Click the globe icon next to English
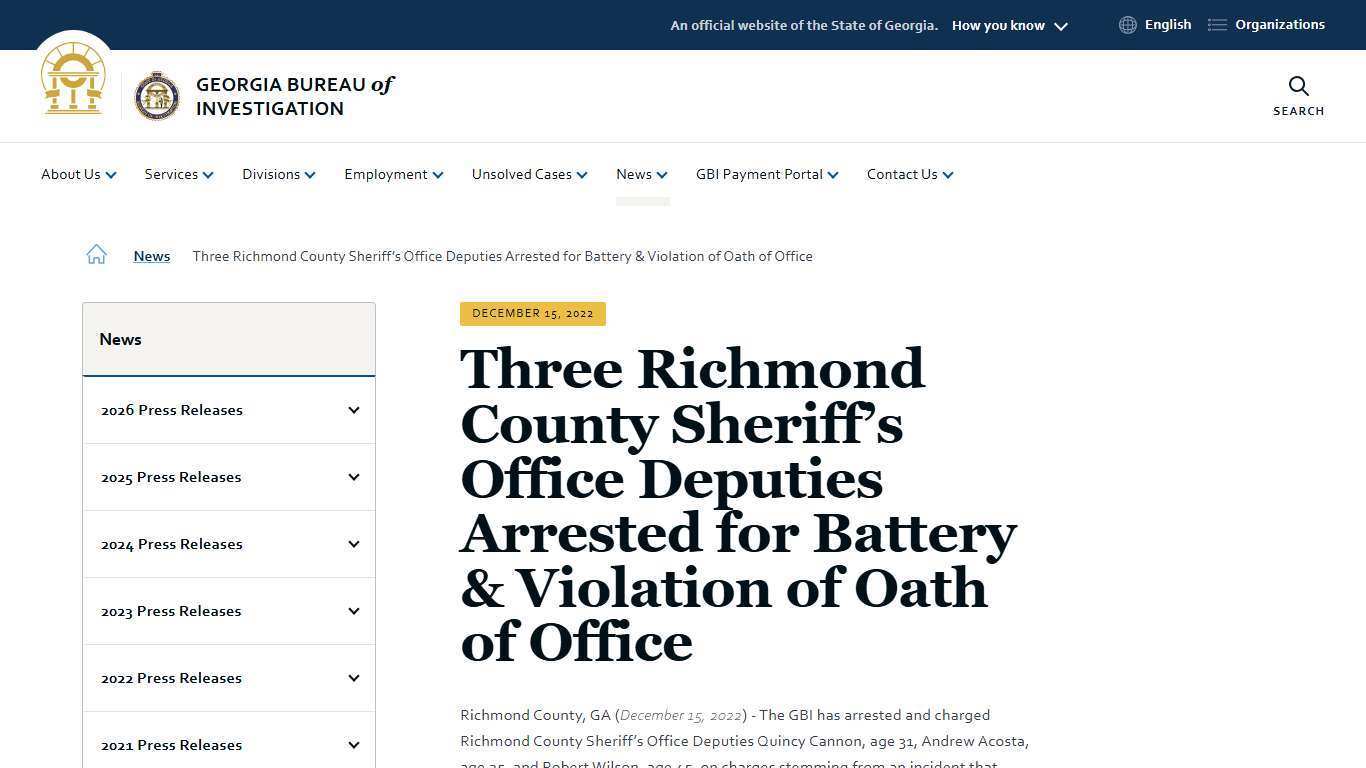Viewport: 1366px width, 768px height. point(1128,24)
